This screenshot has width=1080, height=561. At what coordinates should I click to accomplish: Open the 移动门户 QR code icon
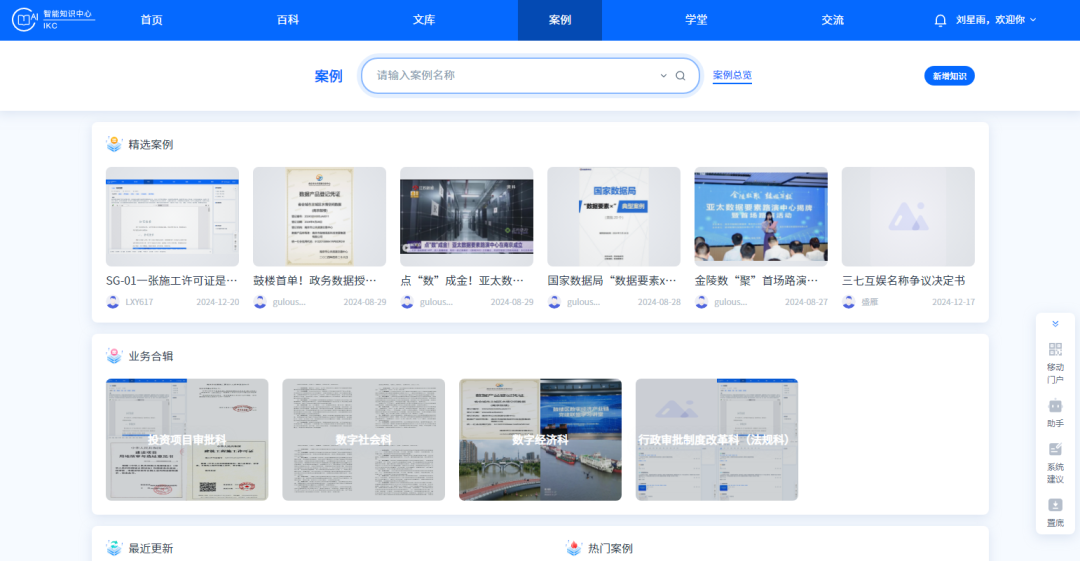coord(1055,349)
